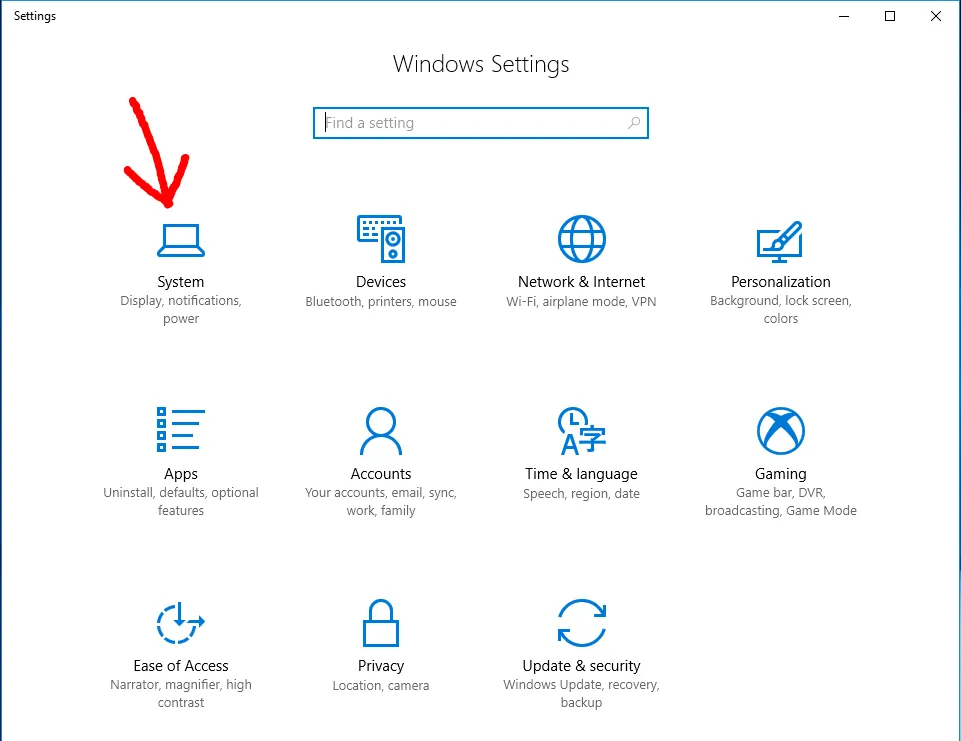Open Wi-Fi, airplane mode, VPN settings

tap(581, 300)
